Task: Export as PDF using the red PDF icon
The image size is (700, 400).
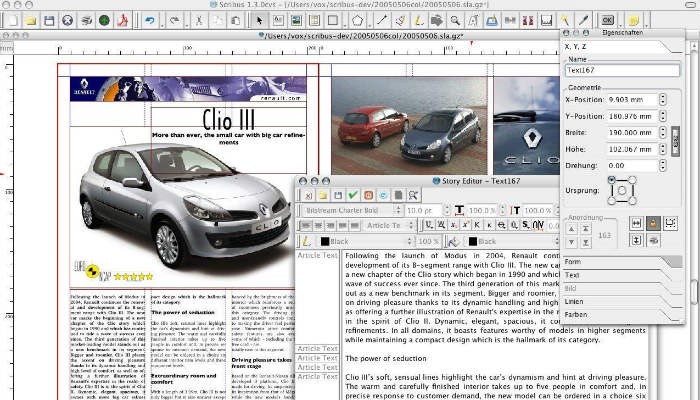Action: pyautogui.click(x=123, y=21)
